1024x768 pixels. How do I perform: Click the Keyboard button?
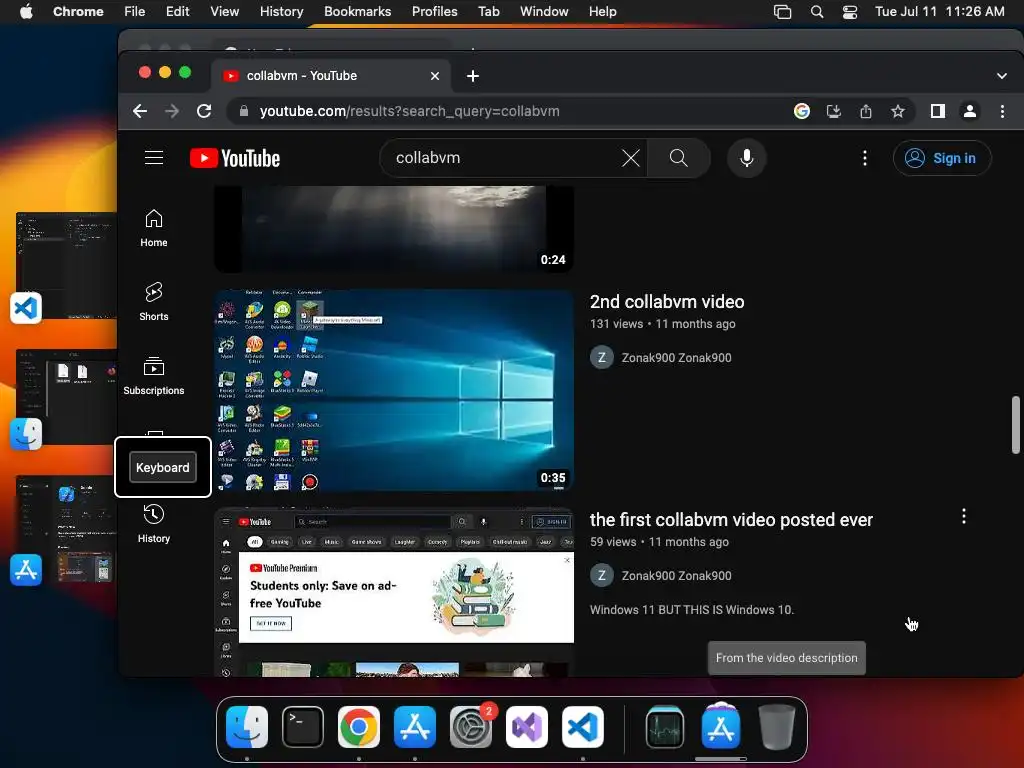[x=163, y=468]
